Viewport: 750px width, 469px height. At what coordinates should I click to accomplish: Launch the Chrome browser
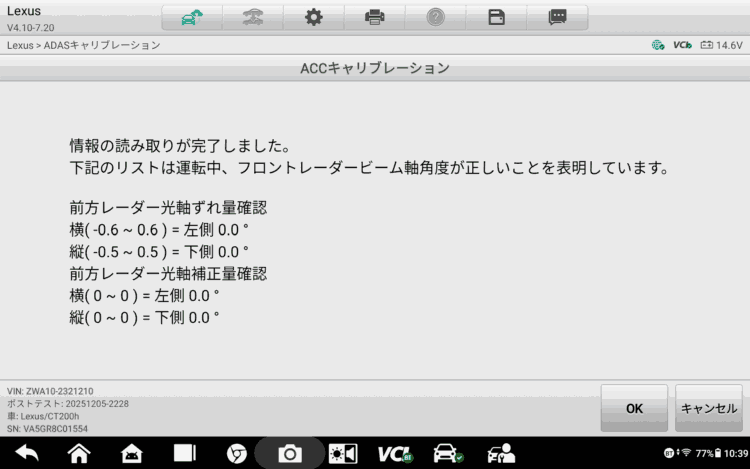pyautogui.click(x=237, y=453)
